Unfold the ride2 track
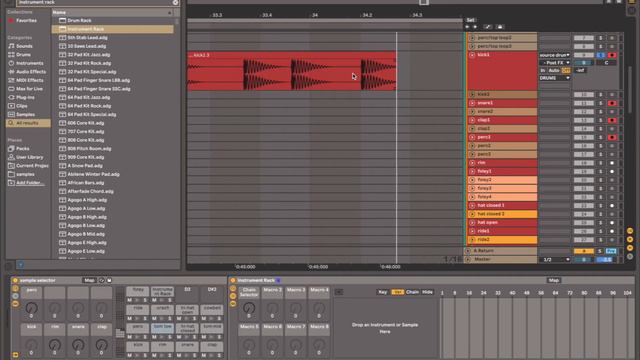The image size is (640, 360). (x=472, y=240)
